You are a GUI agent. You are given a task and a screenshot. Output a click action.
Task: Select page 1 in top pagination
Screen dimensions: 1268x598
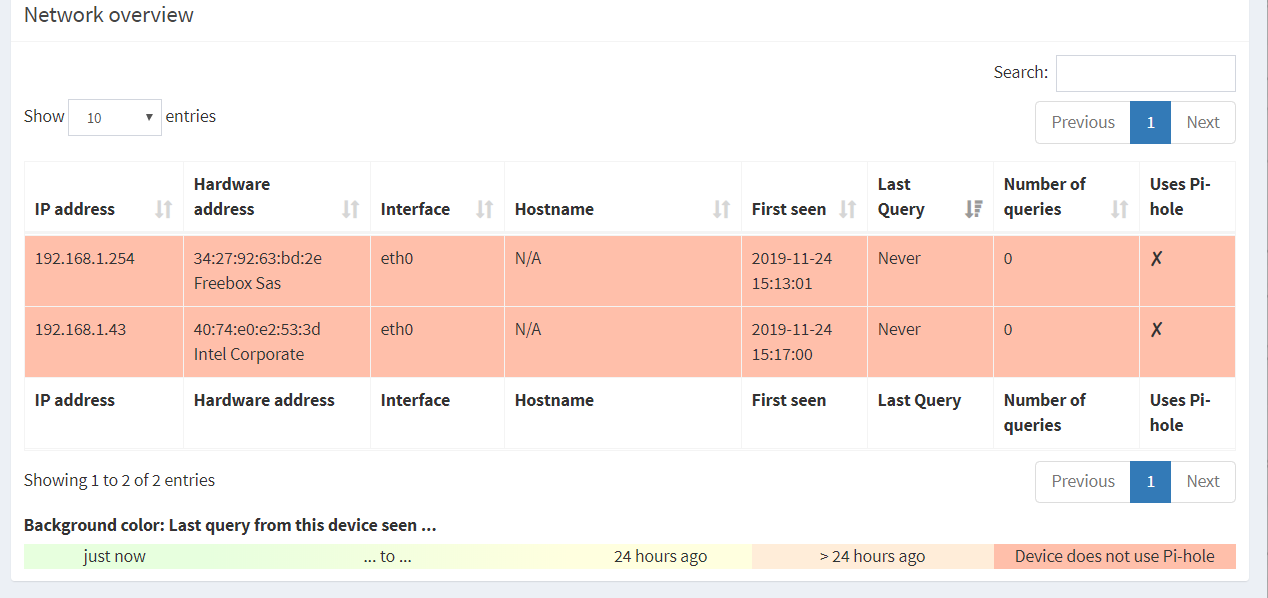[x=1151, y=122]
